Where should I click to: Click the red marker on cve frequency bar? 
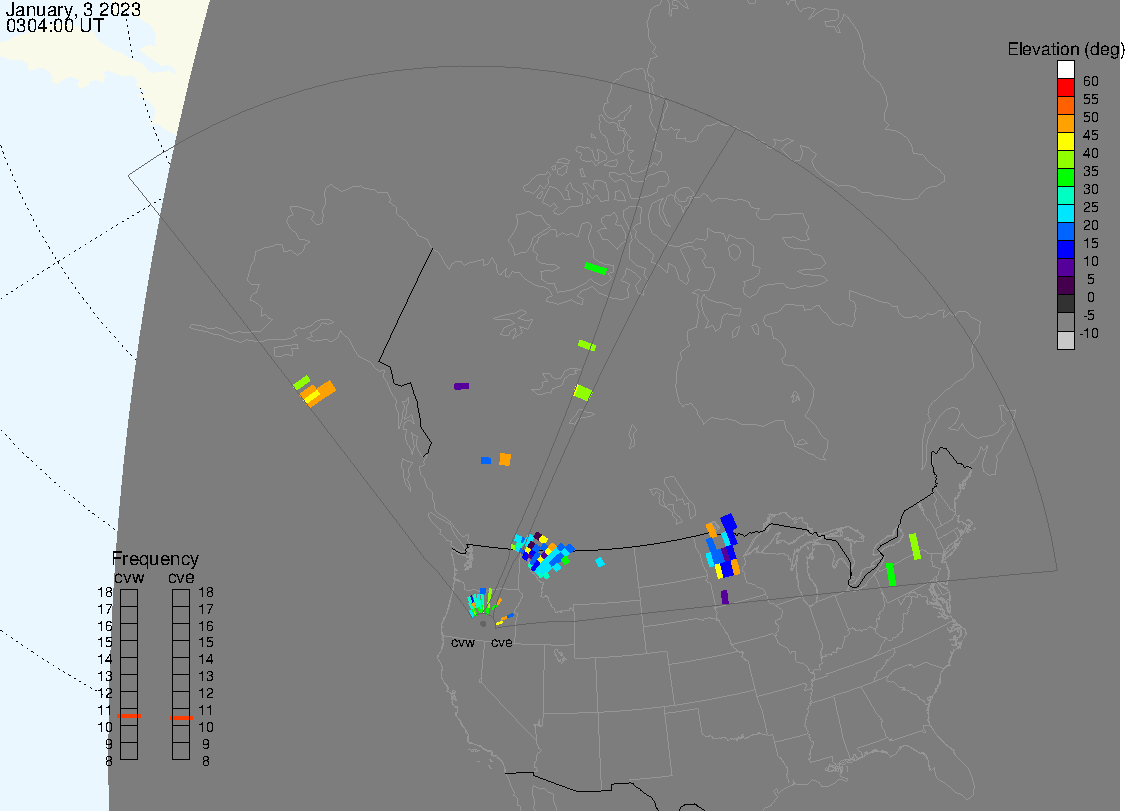[x=181, y=717]
